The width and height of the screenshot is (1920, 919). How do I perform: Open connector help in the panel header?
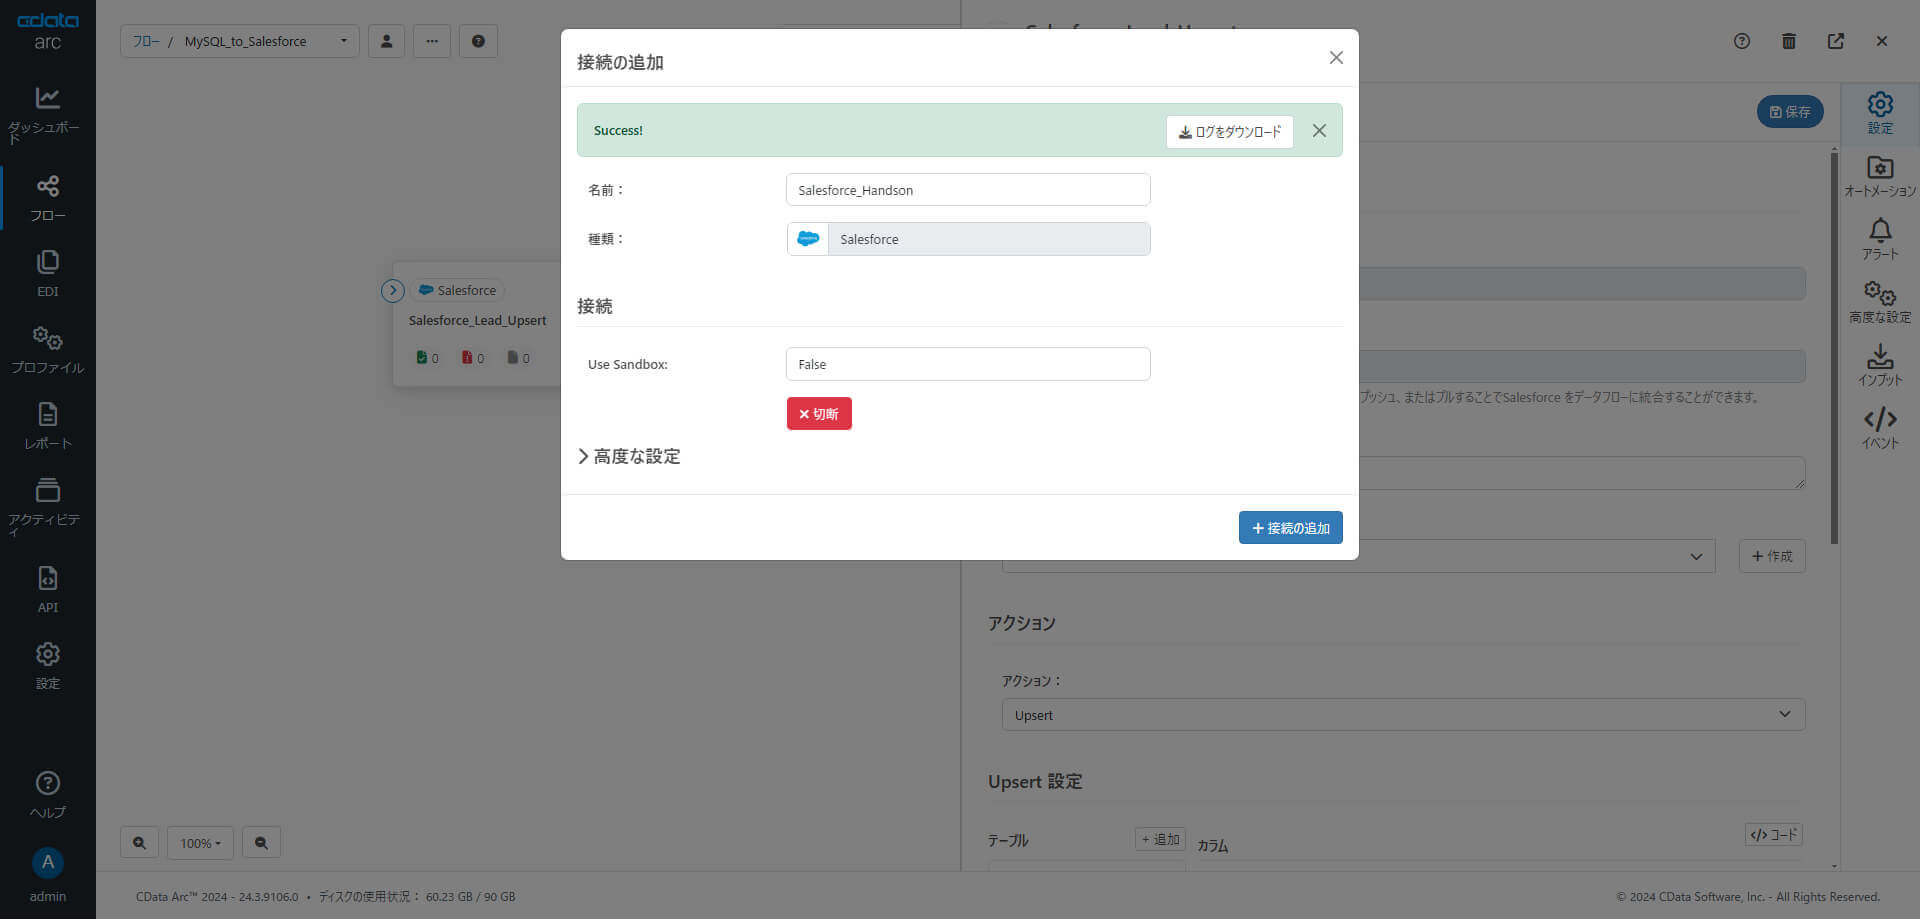[x=1742, y=41]
